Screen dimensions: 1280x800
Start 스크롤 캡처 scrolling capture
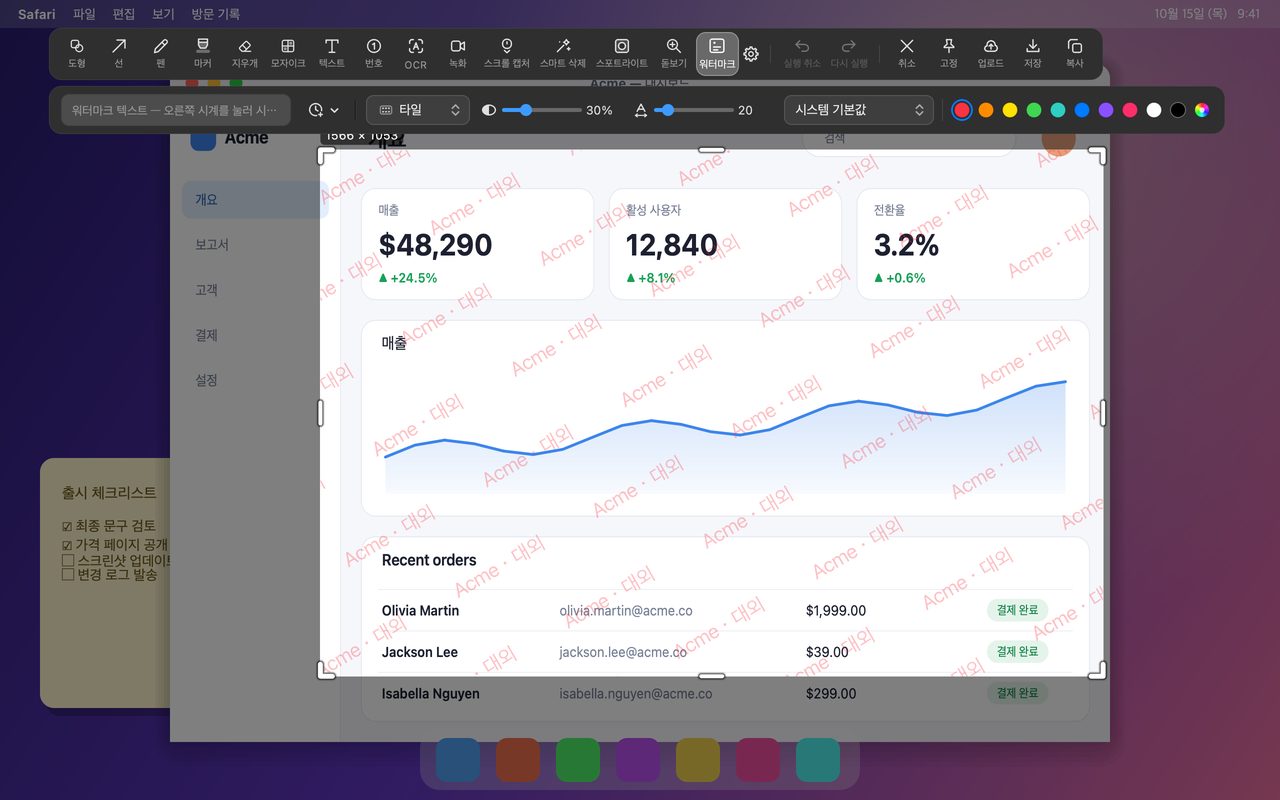pos(506,53)
